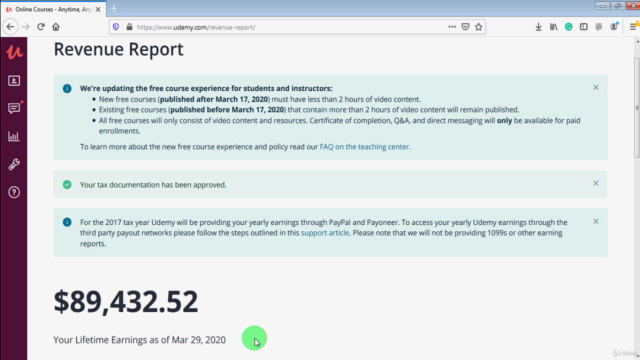
Task: Close the Online Courses tab
Action: click(x=98, y=9)
